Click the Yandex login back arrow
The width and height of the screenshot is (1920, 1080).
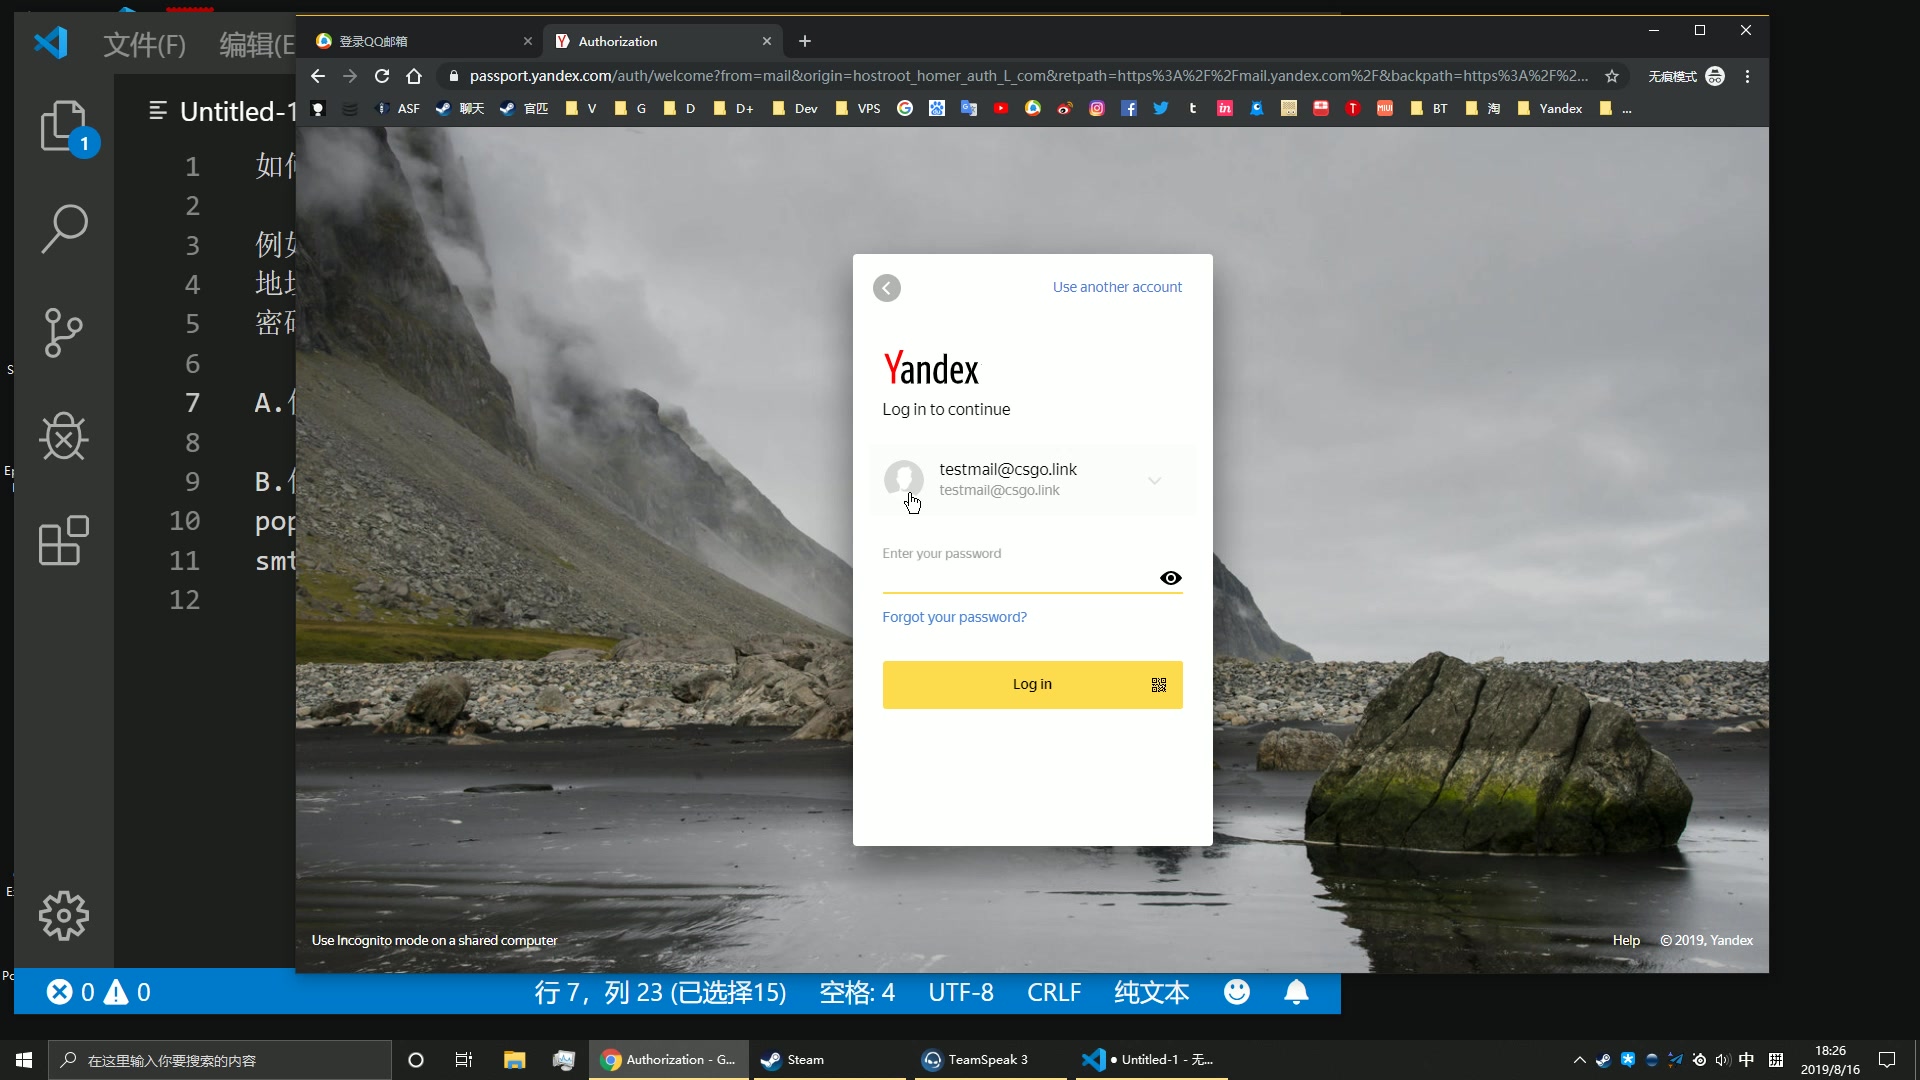click(x=887, y=287)
